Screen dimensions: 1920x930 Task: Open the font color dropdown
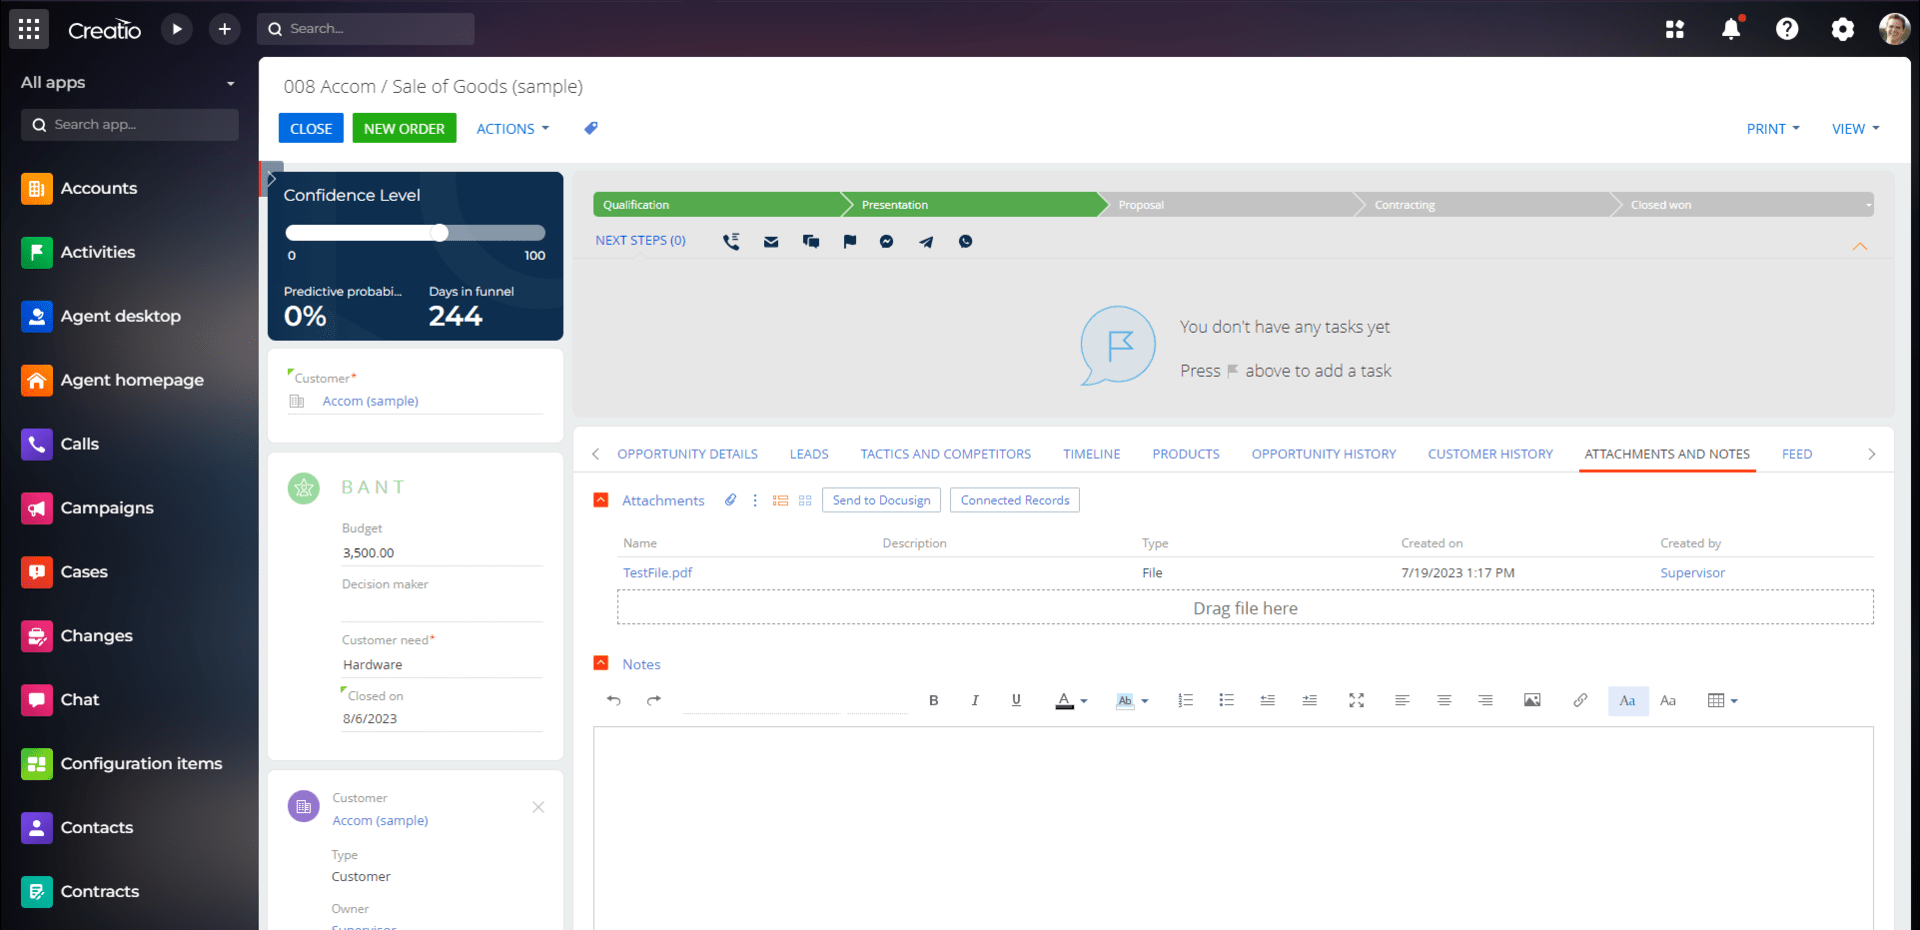click(1070, 700)
